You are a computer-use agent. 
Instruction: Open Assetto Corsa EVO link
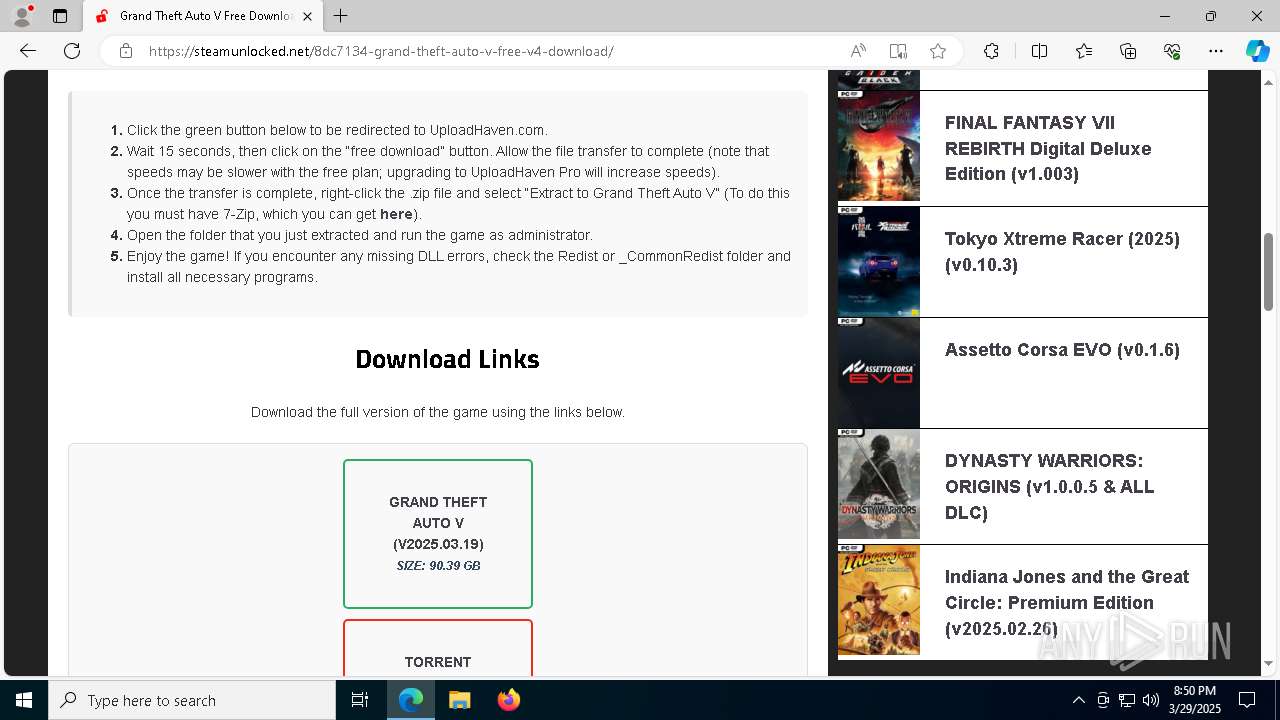click(x=1062, y=350)
